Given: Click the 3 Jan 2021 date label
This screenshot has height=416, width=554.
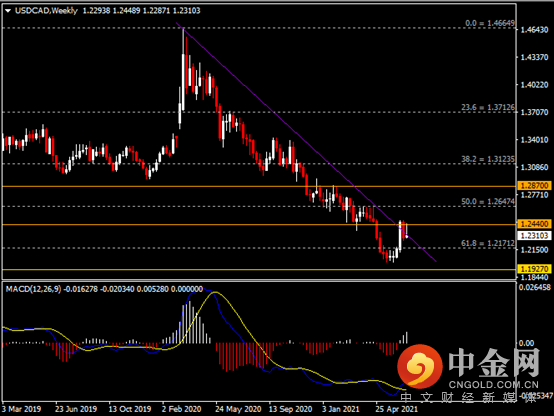Looking at the screenshot, I should click(341, 409).
